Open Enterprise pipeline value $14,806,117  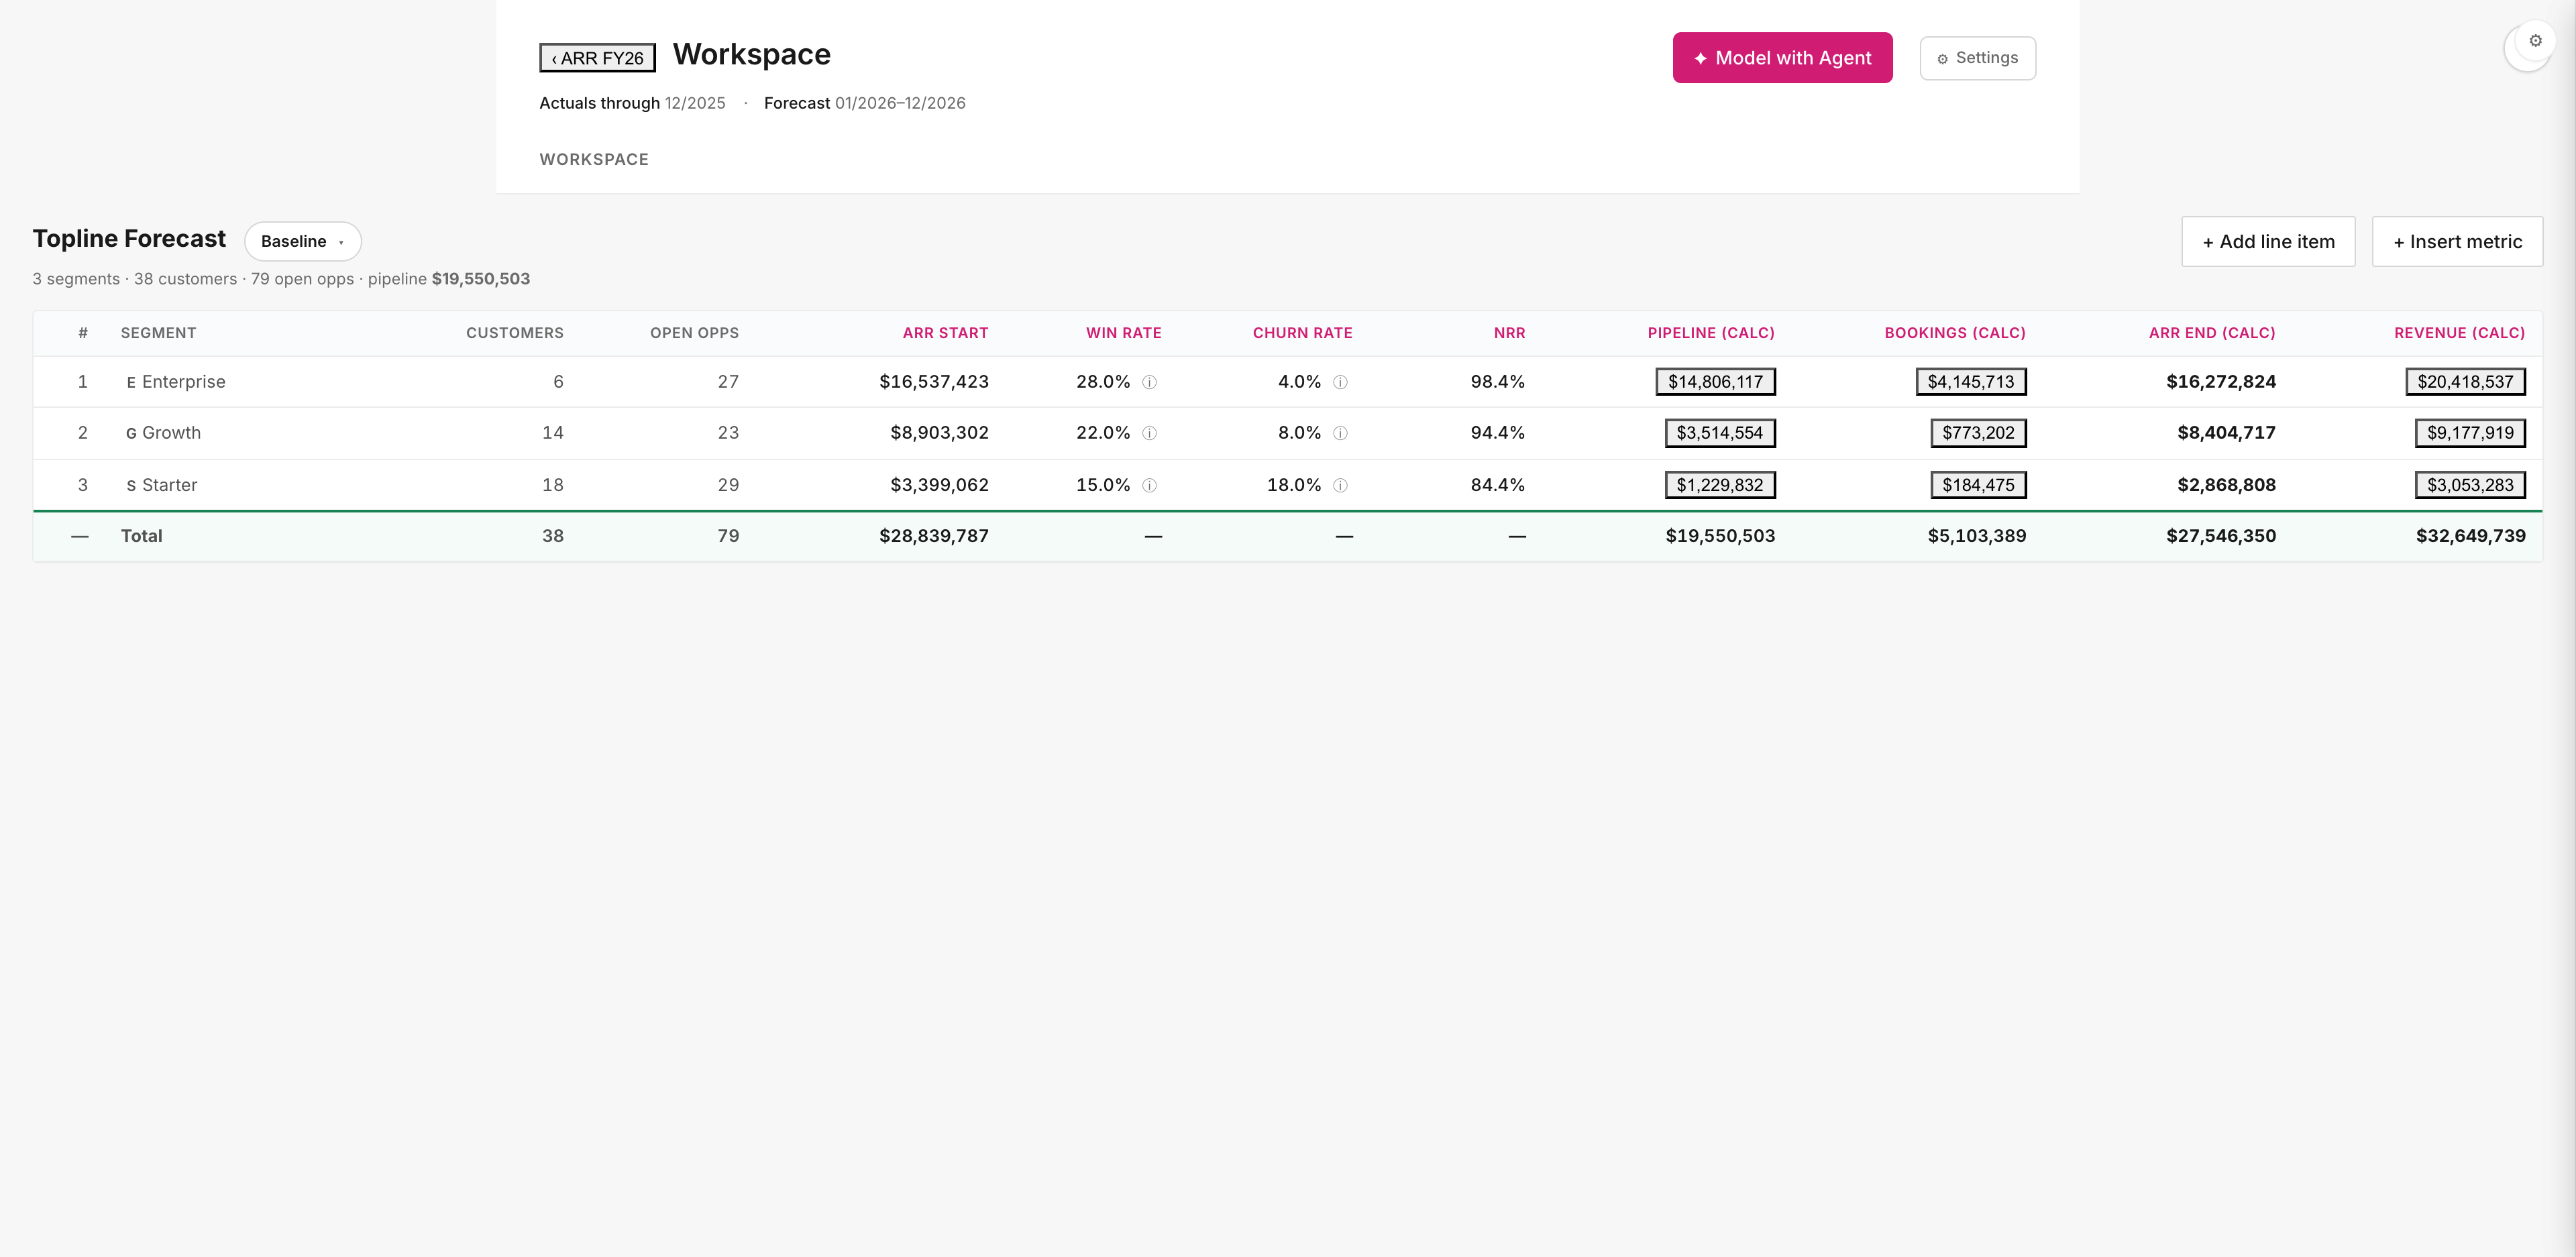(x=1715, y=382)
